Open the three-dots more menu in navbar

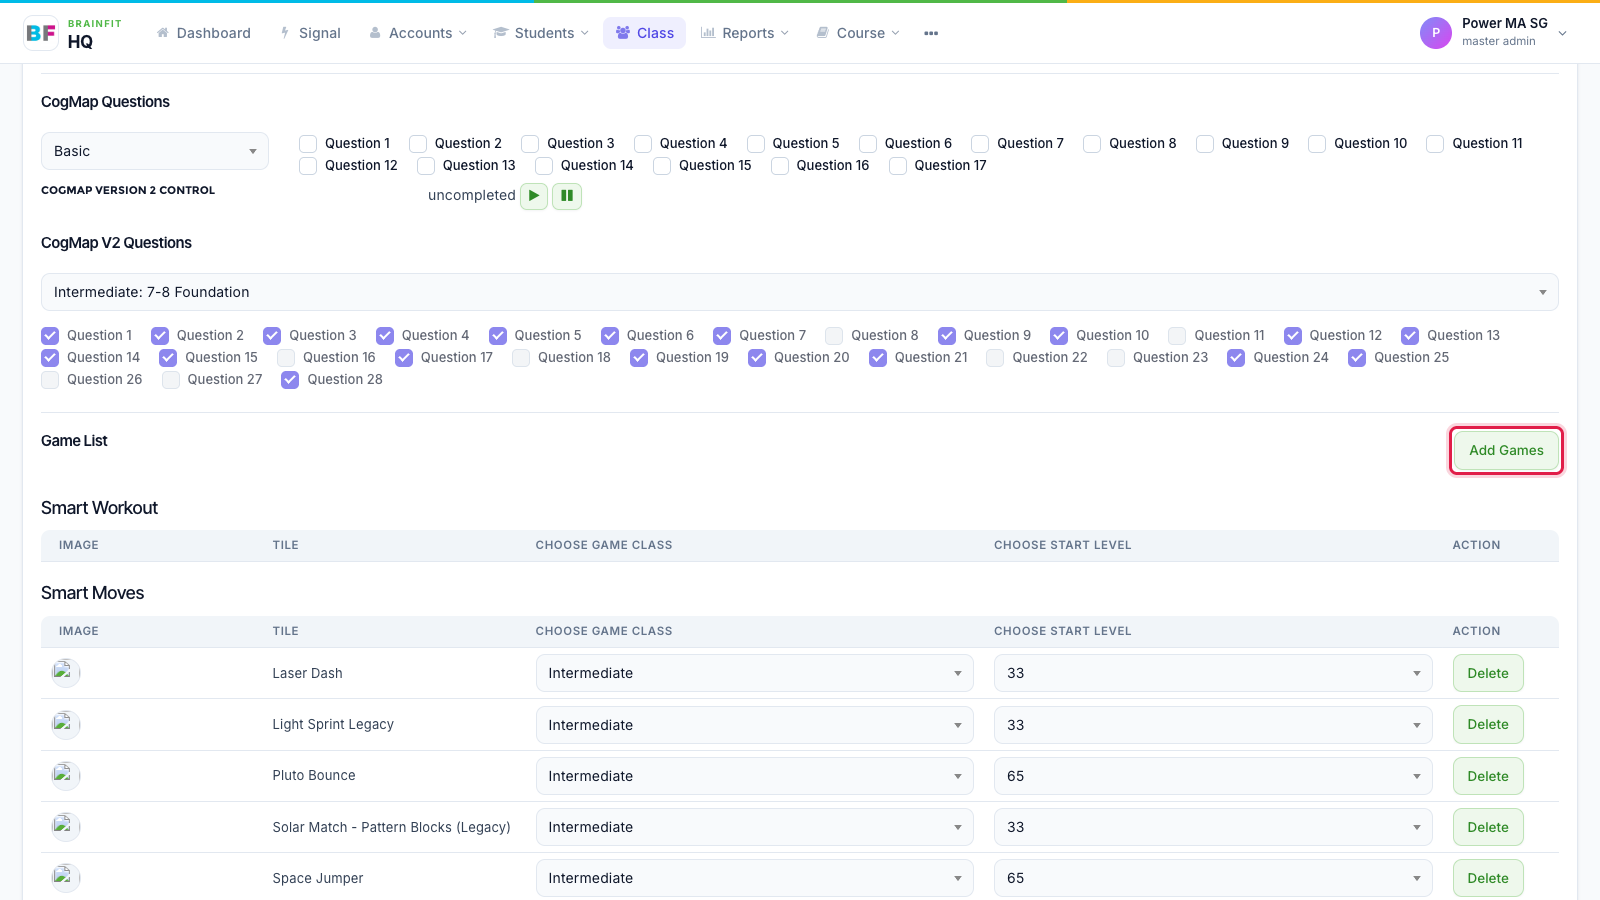click(931, 33)
